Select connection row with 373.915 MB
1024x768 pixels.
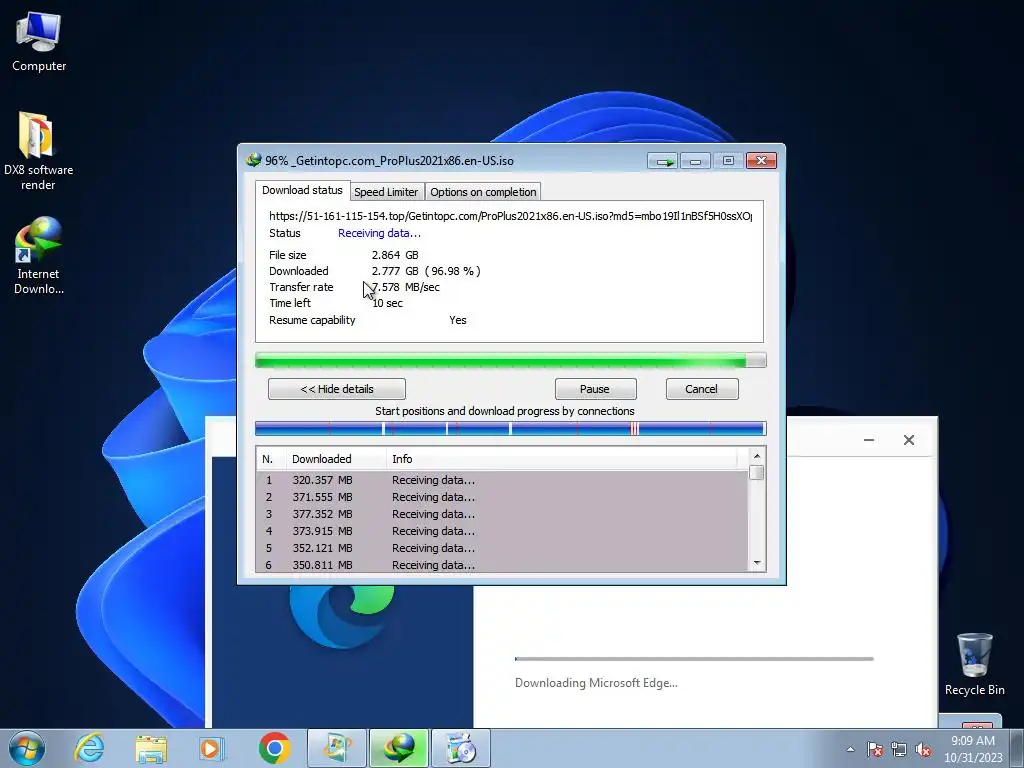pos(502,531)
